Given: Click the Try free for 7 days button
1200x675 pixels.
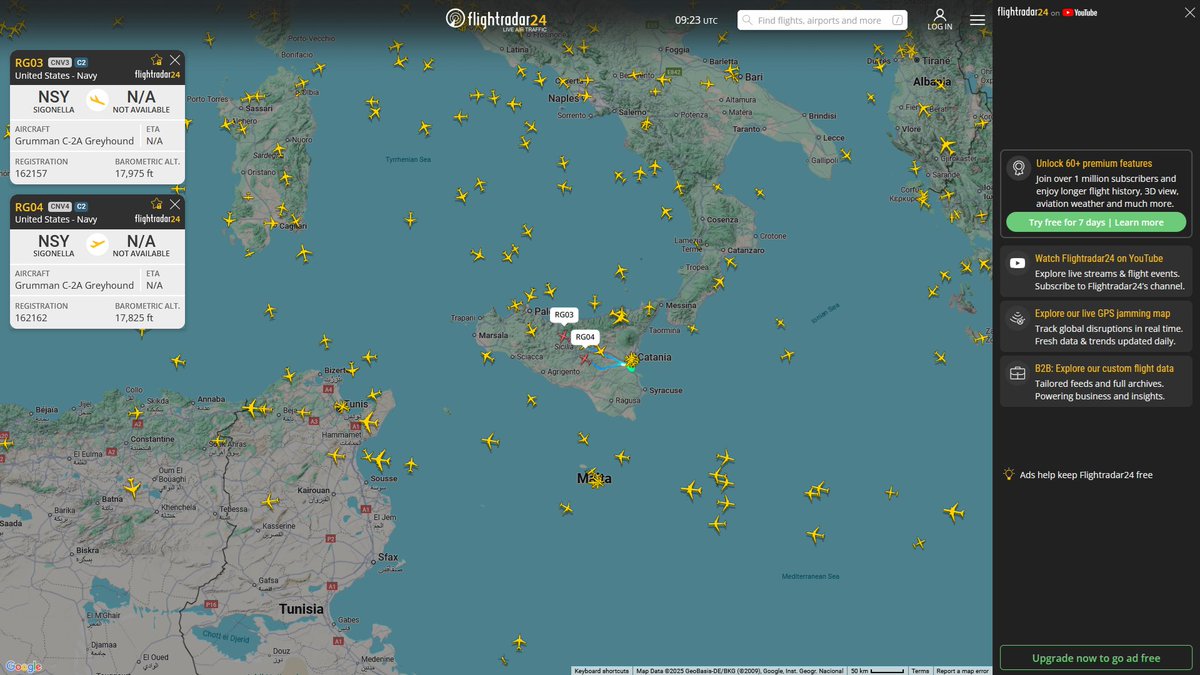Looking at the screenshot, I should (1096, 222).
